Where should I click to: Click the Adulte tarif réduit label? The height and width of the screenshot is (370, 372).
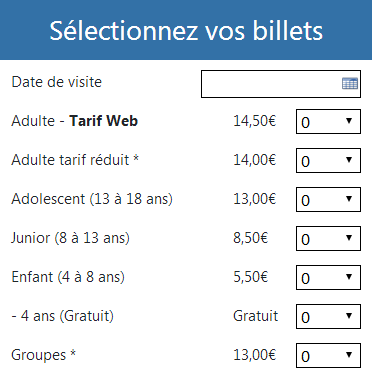tap(75, 160)
